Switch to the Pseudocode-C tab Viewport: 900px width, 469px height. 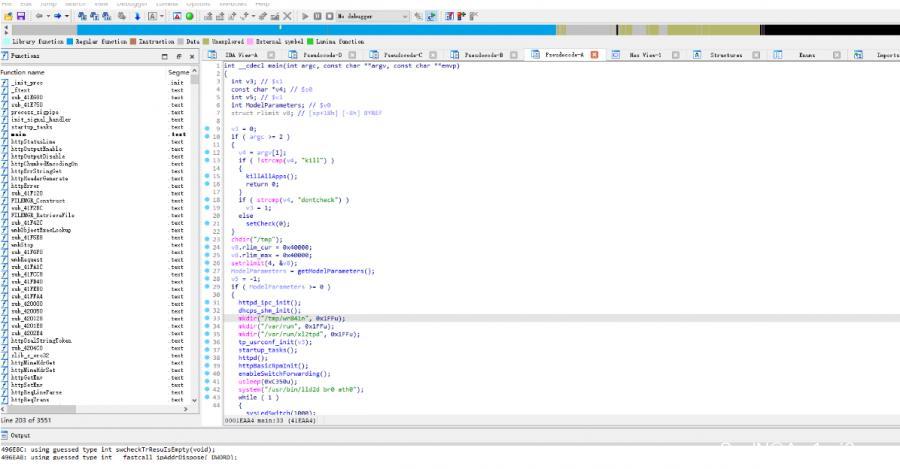point(402,55)
